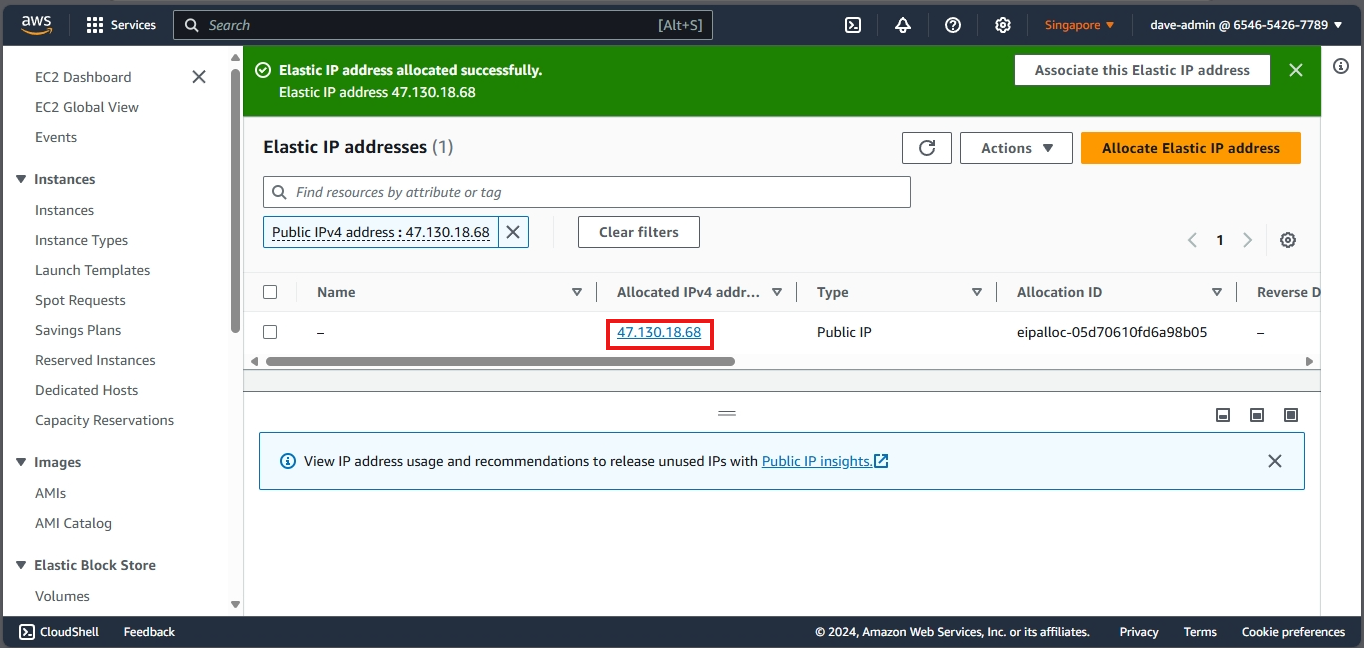Open the Actions dropdown
1364x648 pixels.
(x=1016, y=148)
